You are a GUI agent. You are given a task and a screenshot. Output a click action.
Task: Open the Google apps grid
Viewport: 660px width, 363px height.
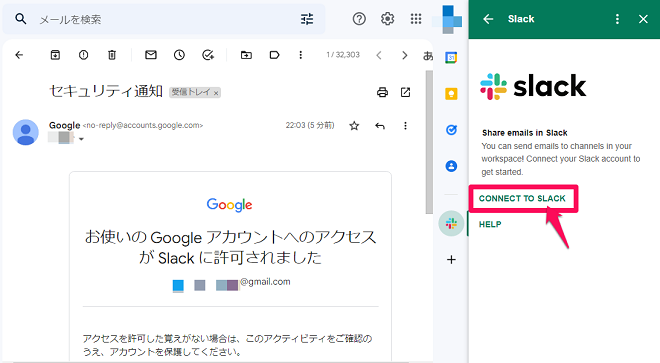(416, 19)
